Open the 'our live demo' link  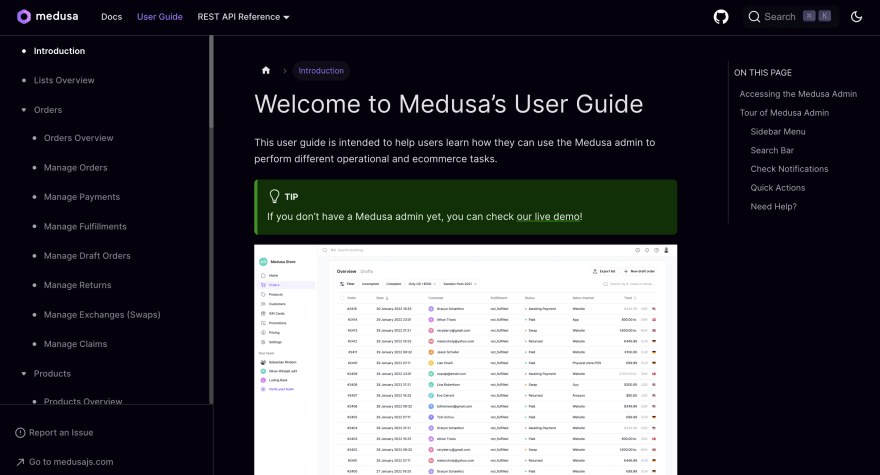(548, 217)
